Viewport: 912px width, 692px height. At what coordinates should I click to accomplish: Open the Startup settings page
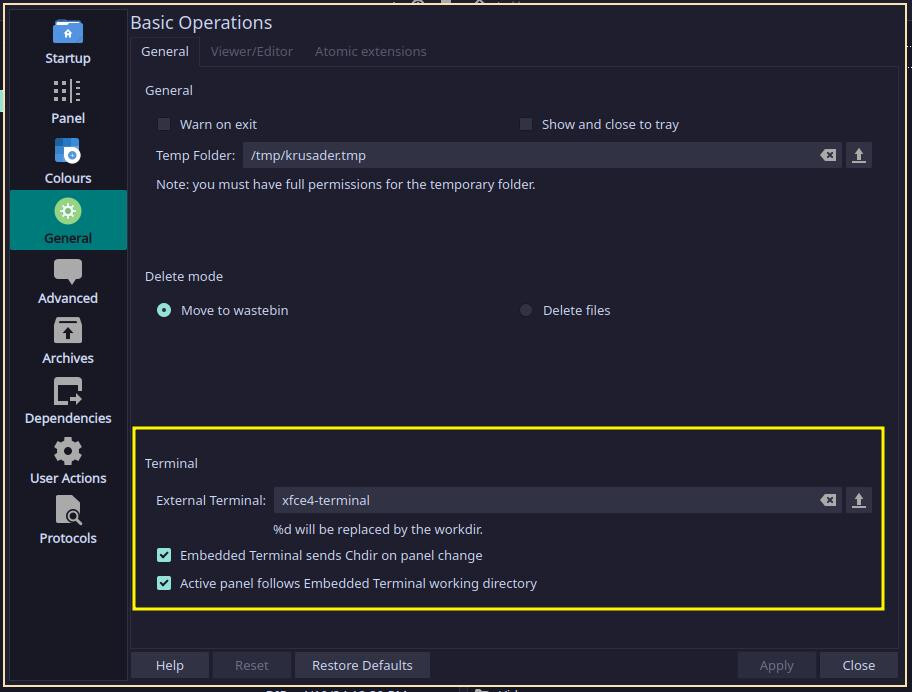pyautogui.click(x=68, y=42)
